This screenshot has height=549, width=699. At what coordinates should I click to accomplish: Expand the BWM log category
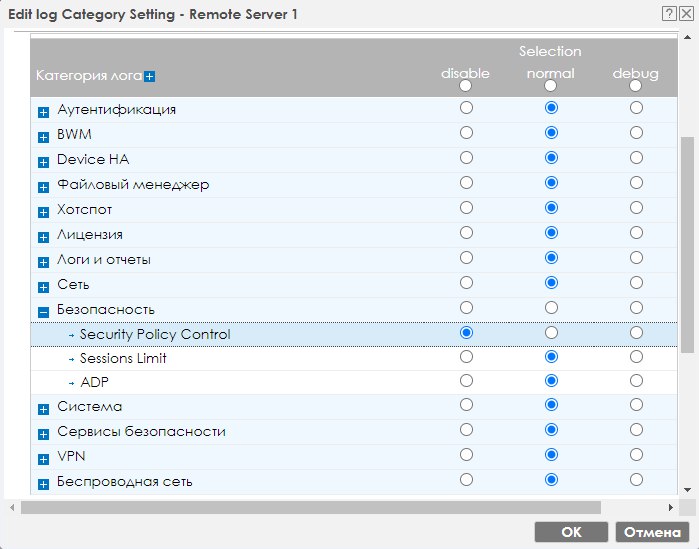tap(43, 136)
